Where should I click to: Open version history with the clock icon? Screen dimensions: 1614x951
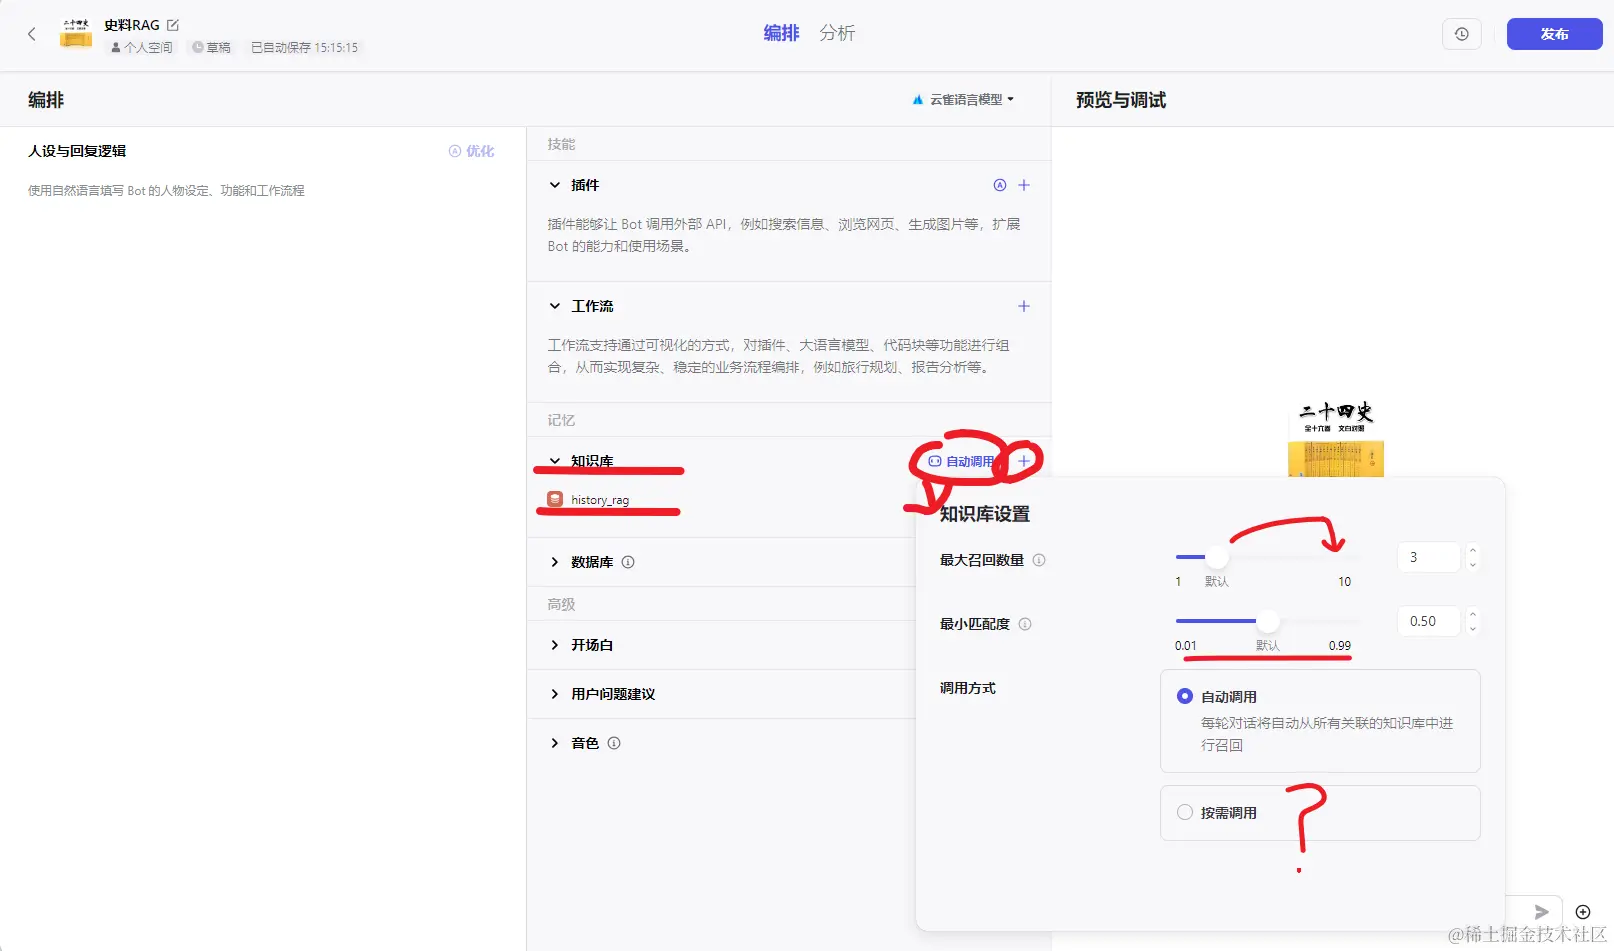pos(1462,34)
